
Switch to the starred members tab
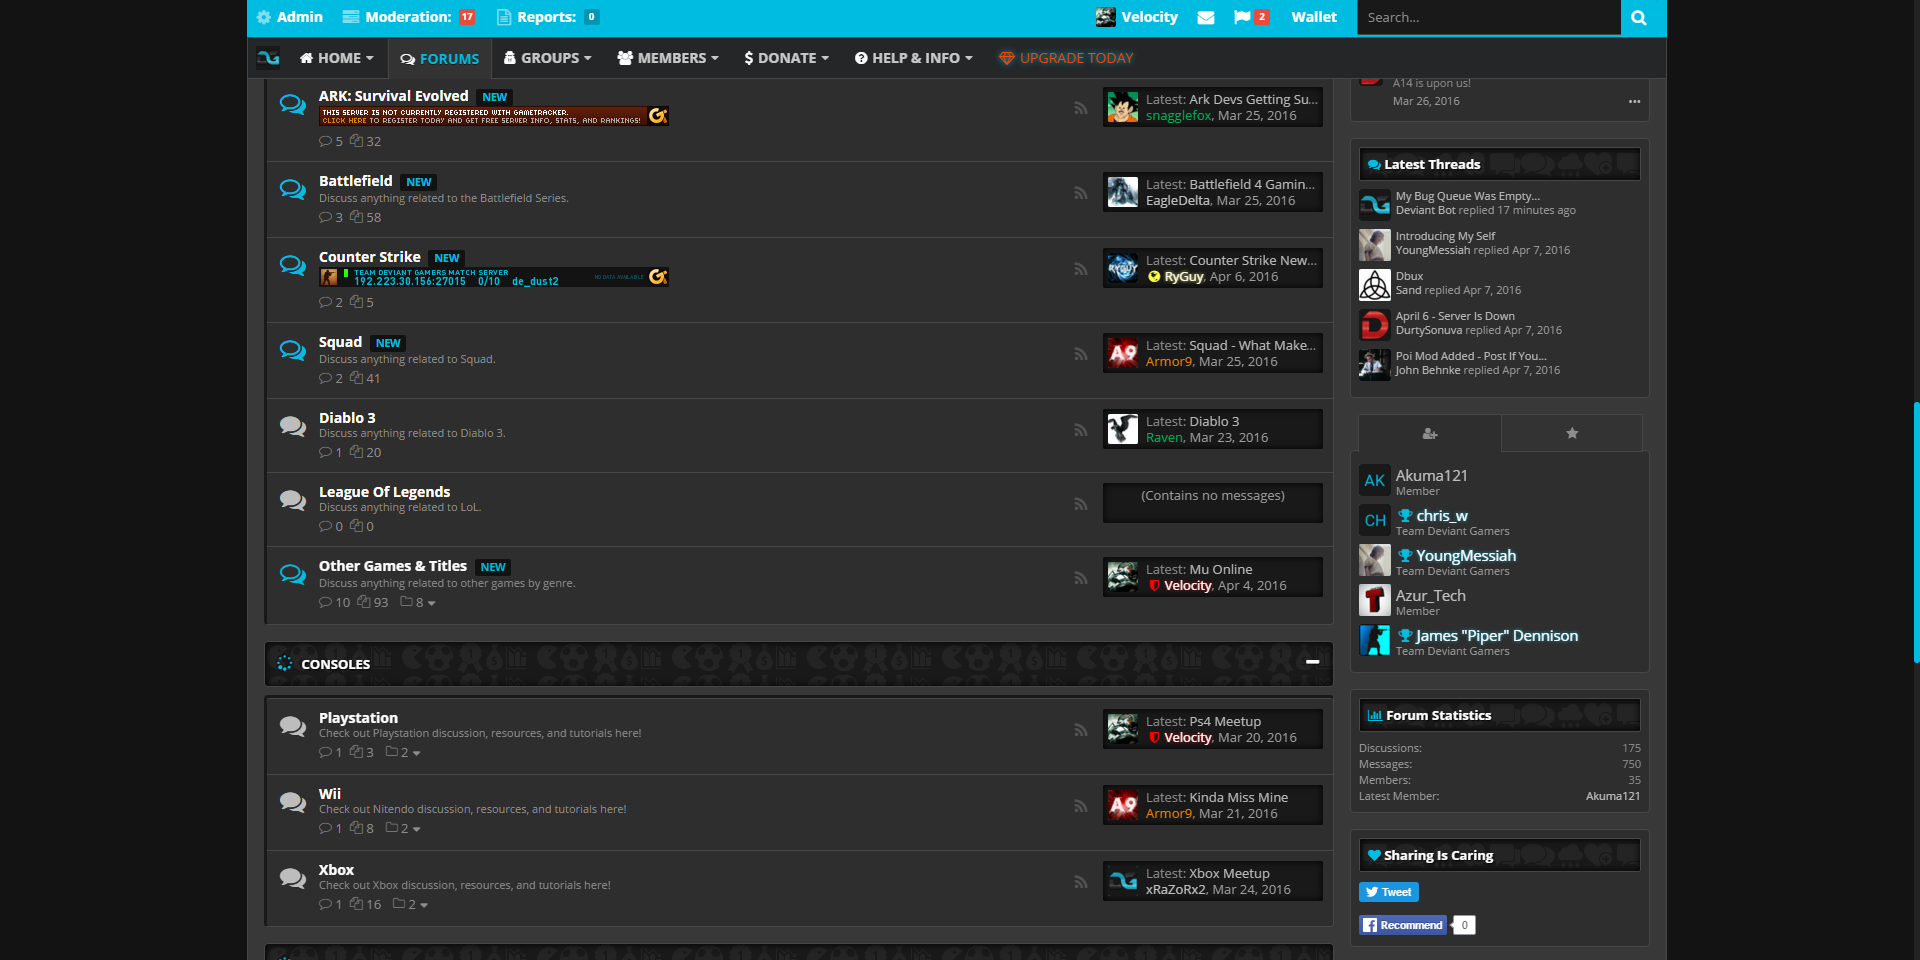pyautogui.click(x=1571, y=433)
